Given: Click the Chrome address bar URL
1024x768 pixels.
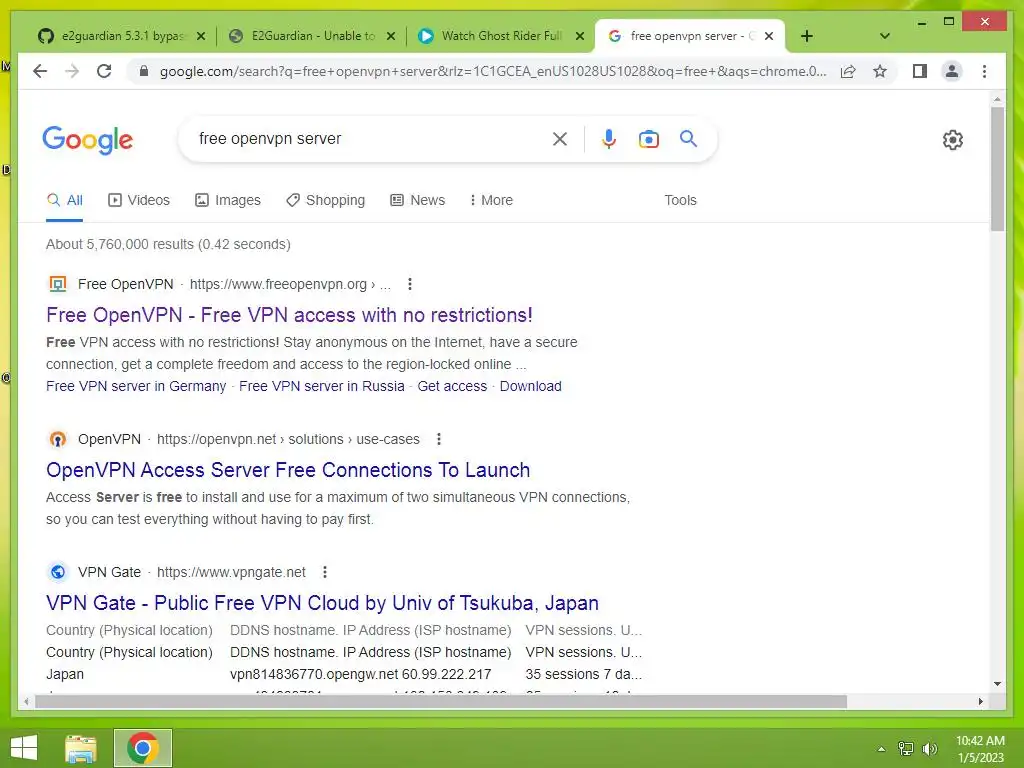Looking at the screenshot, I should point(493,71).
